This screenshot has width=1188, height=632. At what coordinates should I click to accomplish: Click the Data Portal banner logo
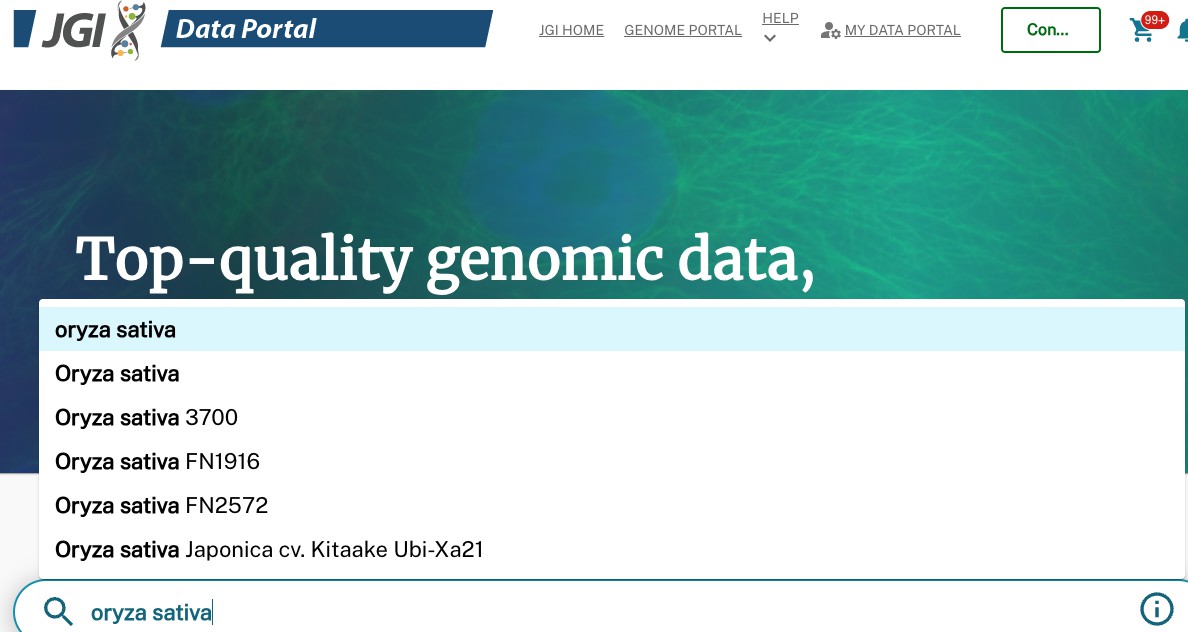(327, 29)
